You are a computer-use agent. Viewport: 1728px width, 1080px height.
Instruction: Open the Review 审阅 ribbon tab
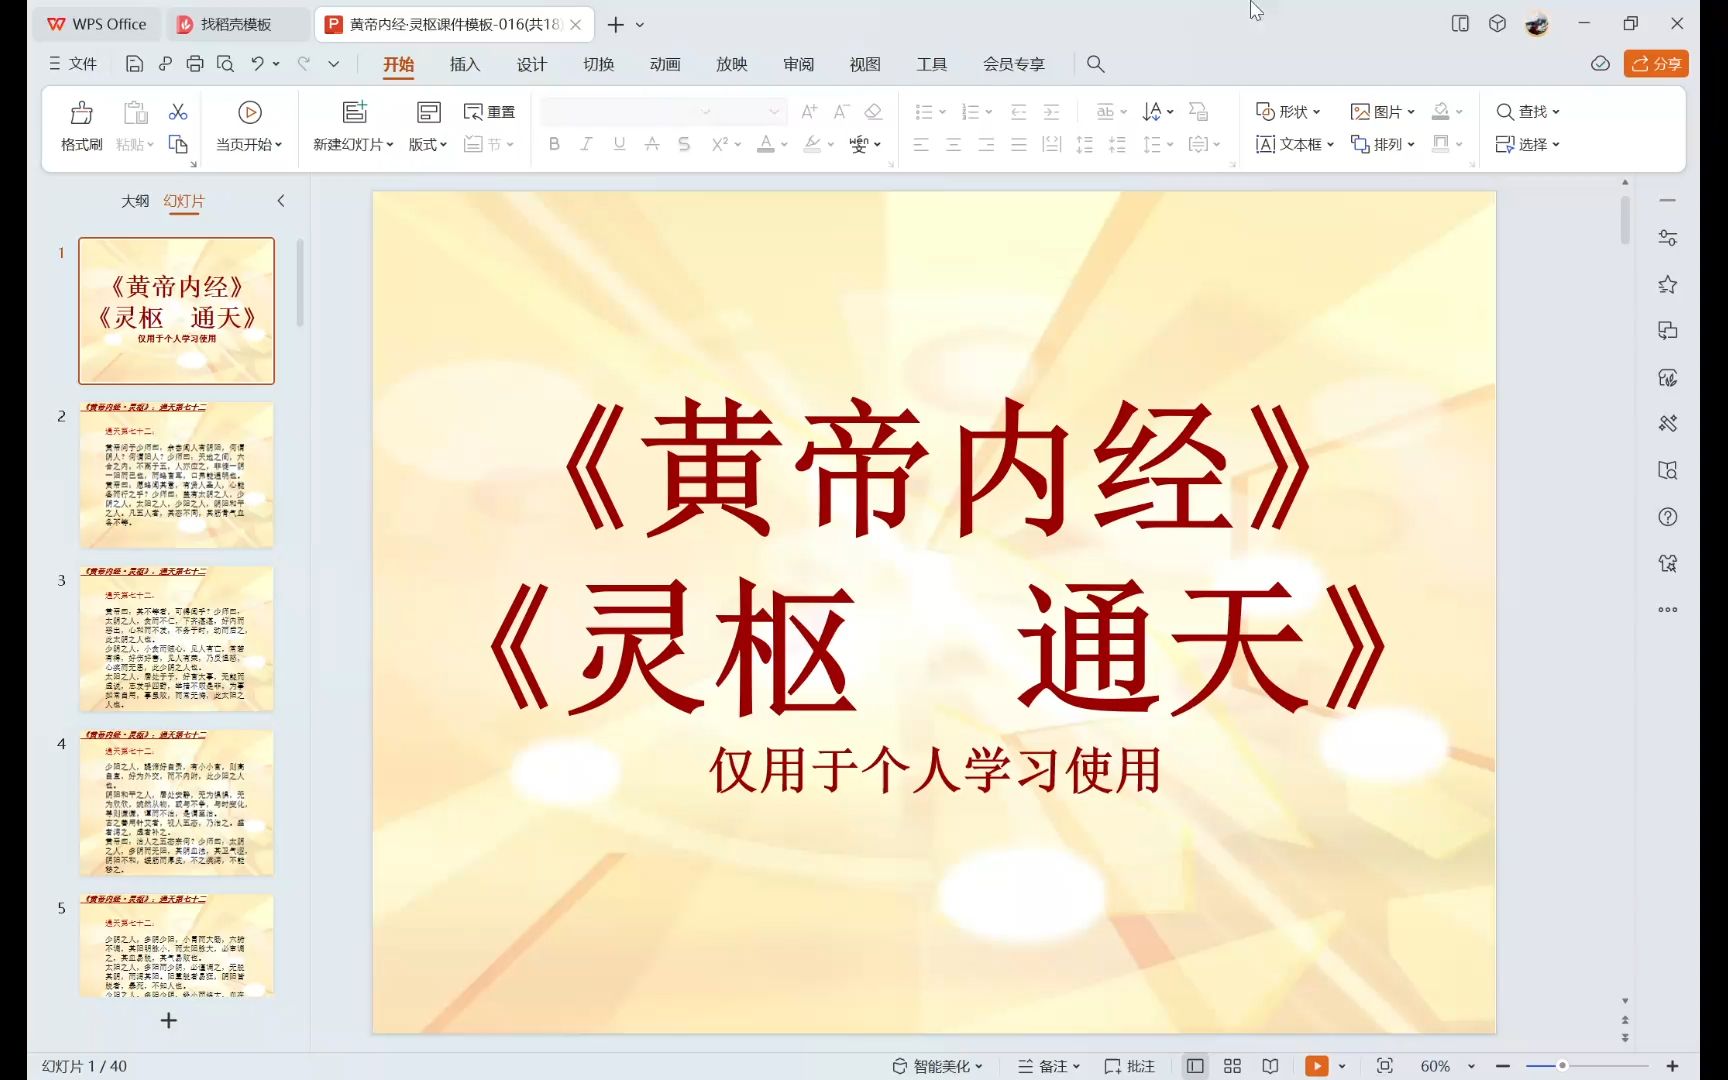(x=798, y=64)
